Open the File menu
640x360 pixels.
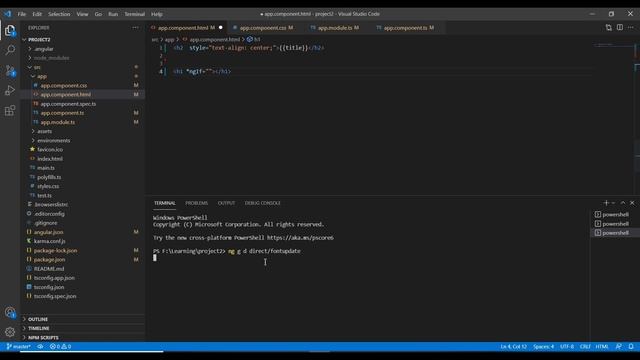coord(22,14)
